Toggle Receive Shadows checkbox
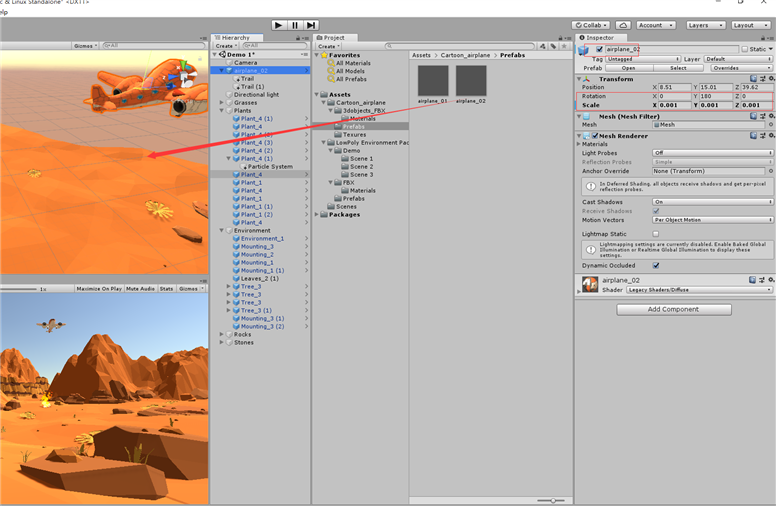The image size is (776, 506). (x=656, y=211)
